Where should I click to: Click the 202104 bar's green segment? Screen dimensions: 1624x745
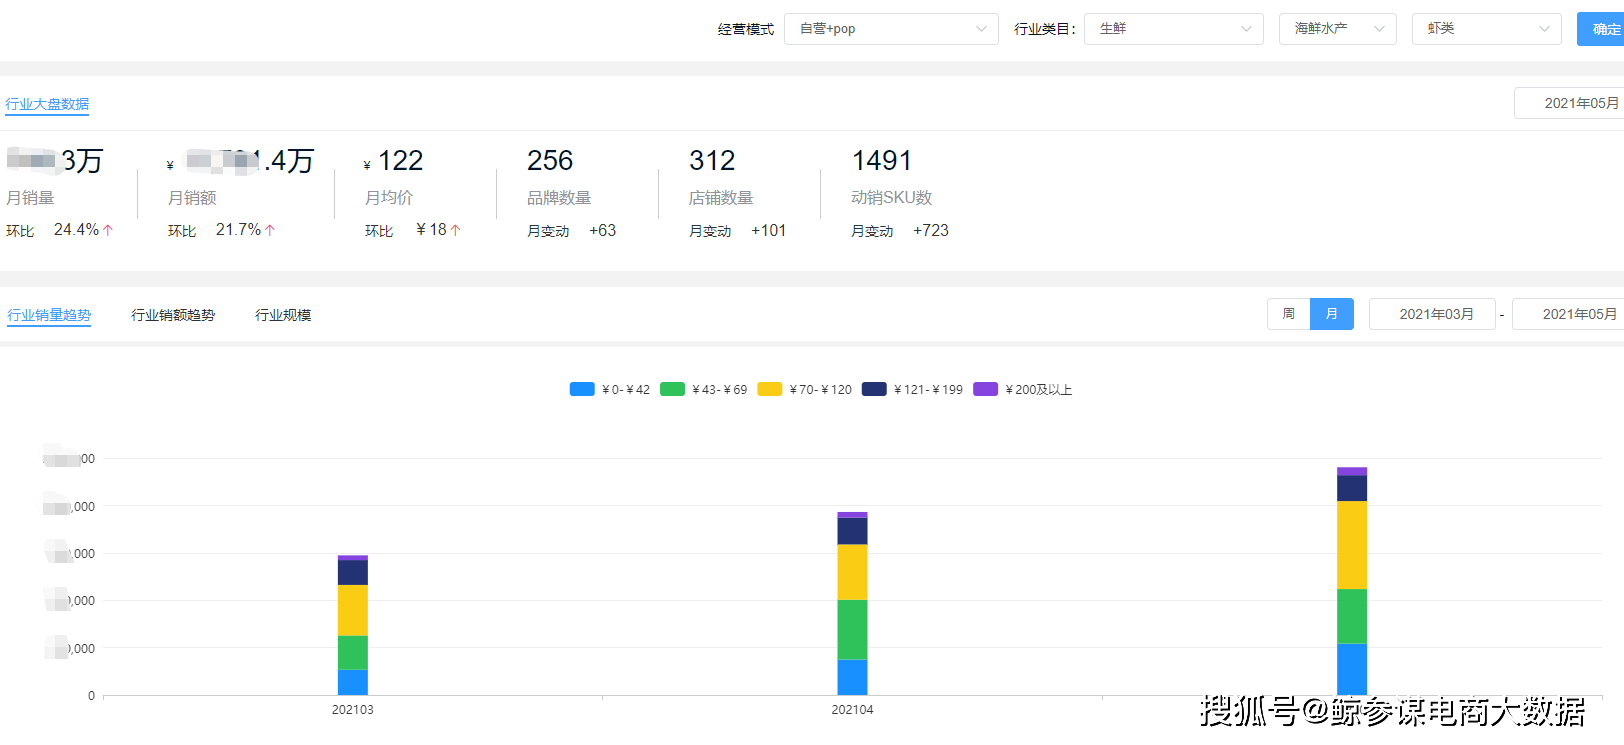click(852, 630)
